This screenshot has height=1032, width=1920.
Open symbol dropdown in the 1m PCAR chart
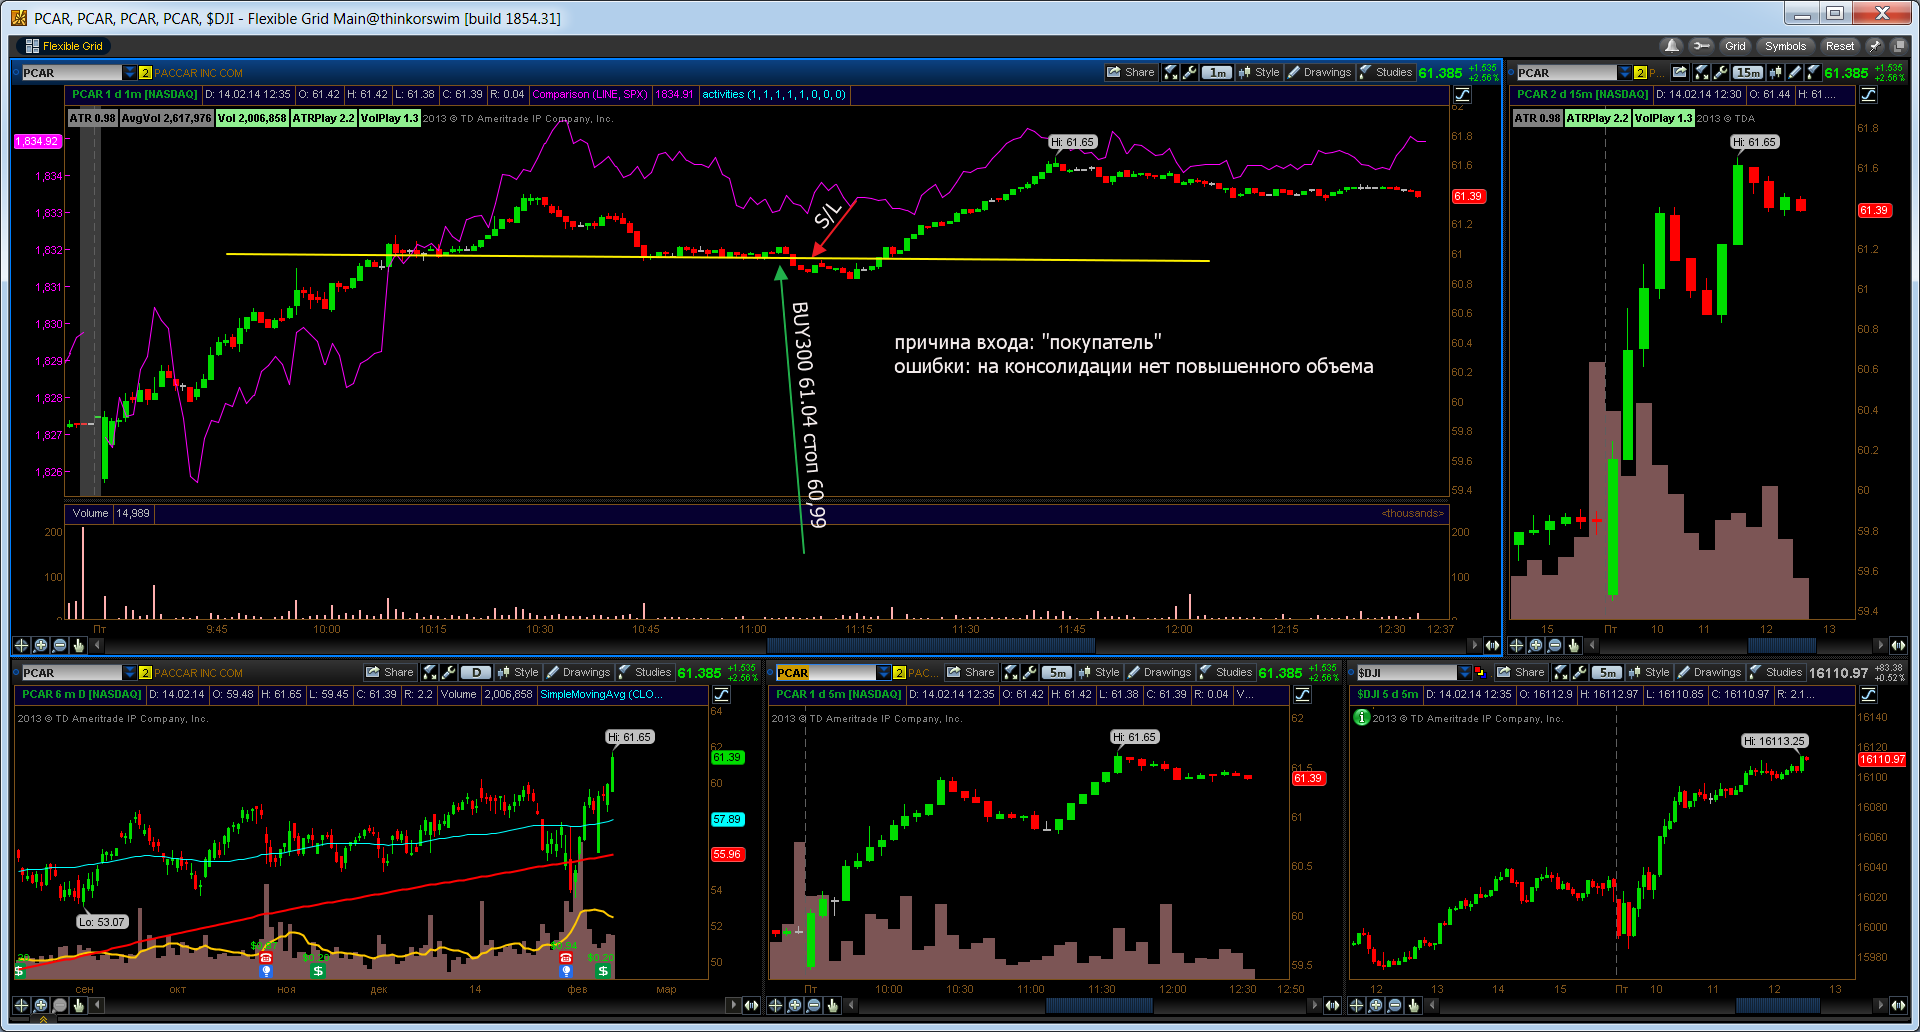(x=129, y=72)
